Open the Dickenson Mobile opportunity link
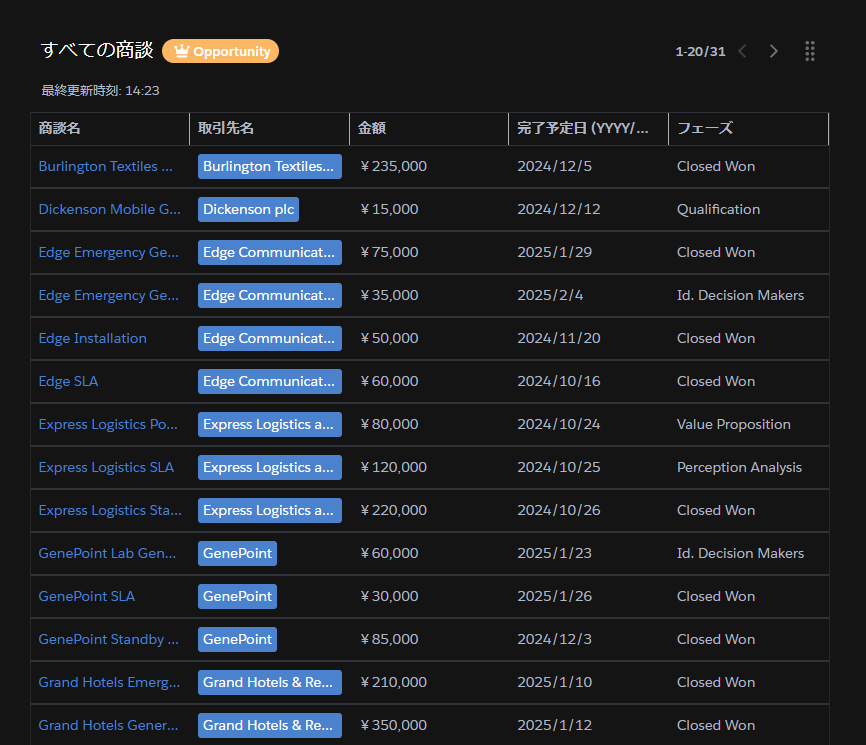The image size is (866, 745). pyautogui.click(x=110, y=209)
